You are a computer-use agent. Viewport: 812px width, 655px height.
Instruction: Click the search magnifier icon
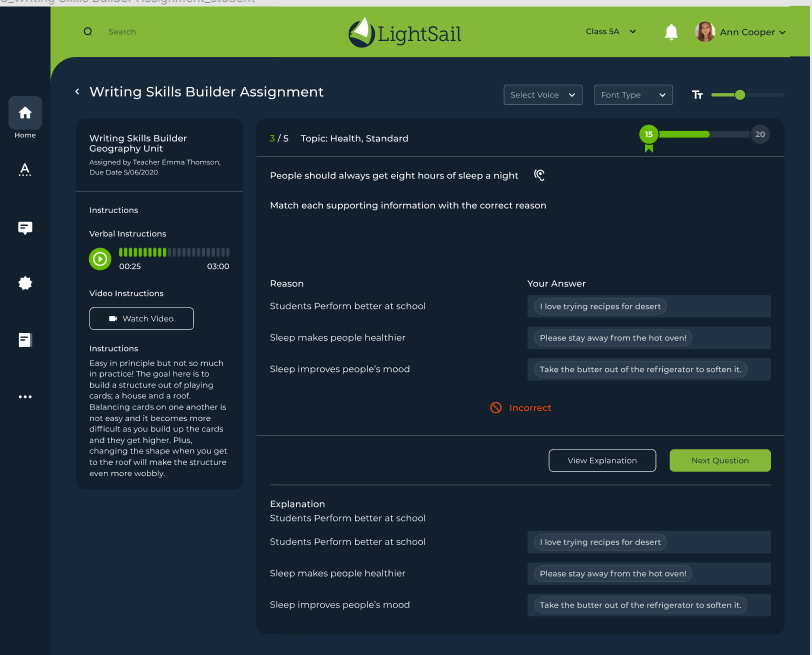click(x=88, y=32)
